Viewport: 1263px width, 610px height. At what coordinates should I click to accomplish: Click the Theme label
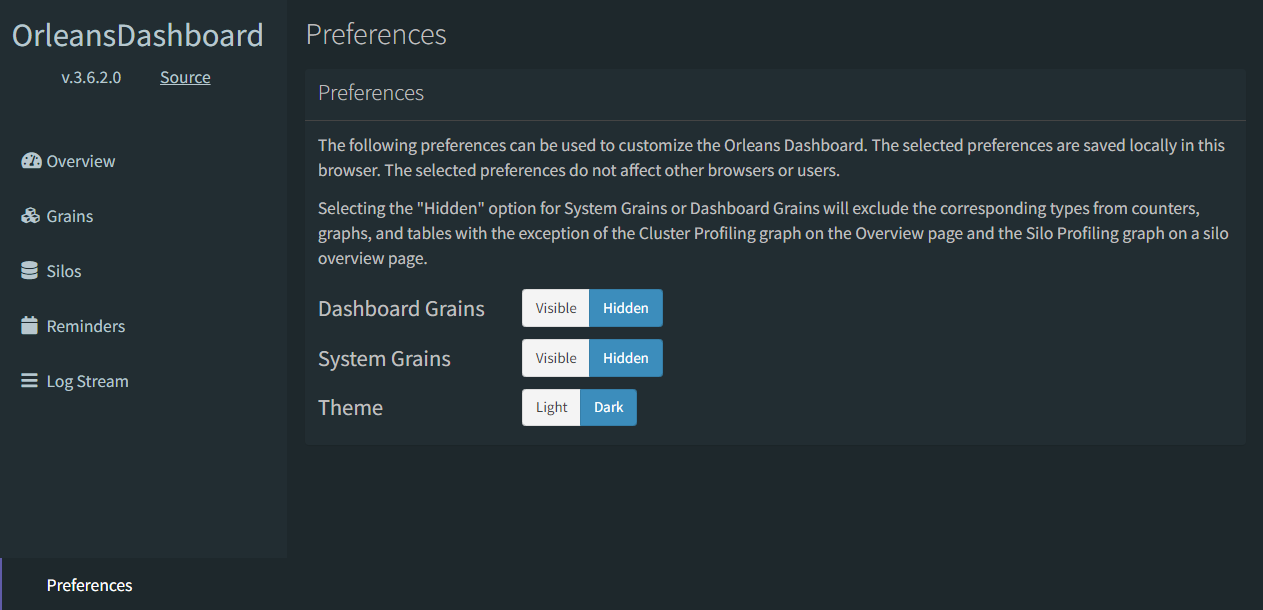coord(350,408)
